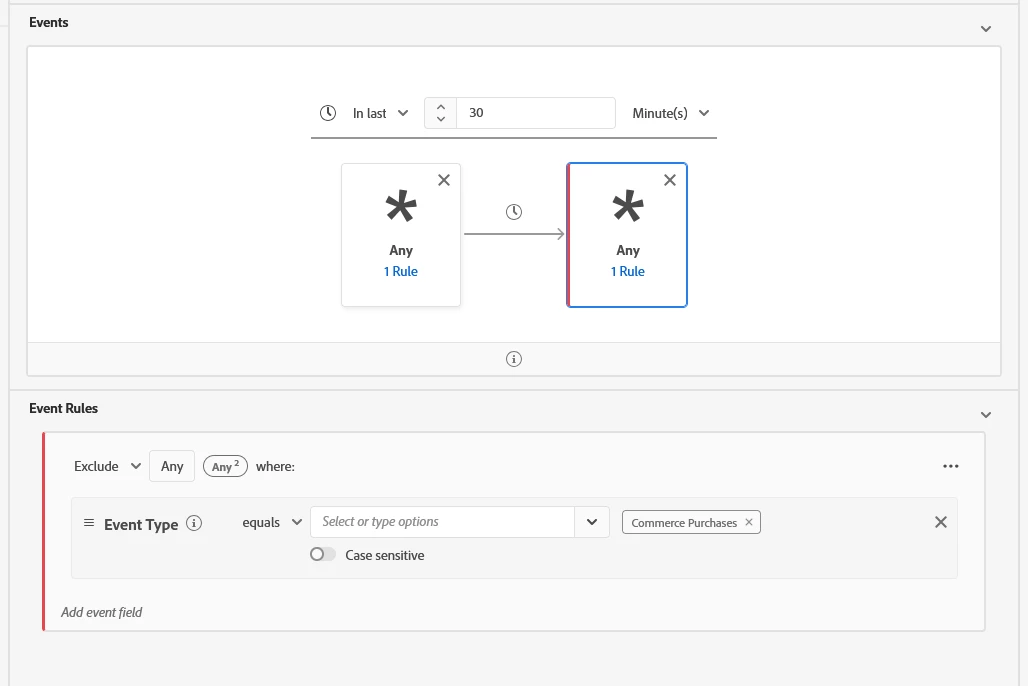Click the Case sensitive label

coord(385,555)
